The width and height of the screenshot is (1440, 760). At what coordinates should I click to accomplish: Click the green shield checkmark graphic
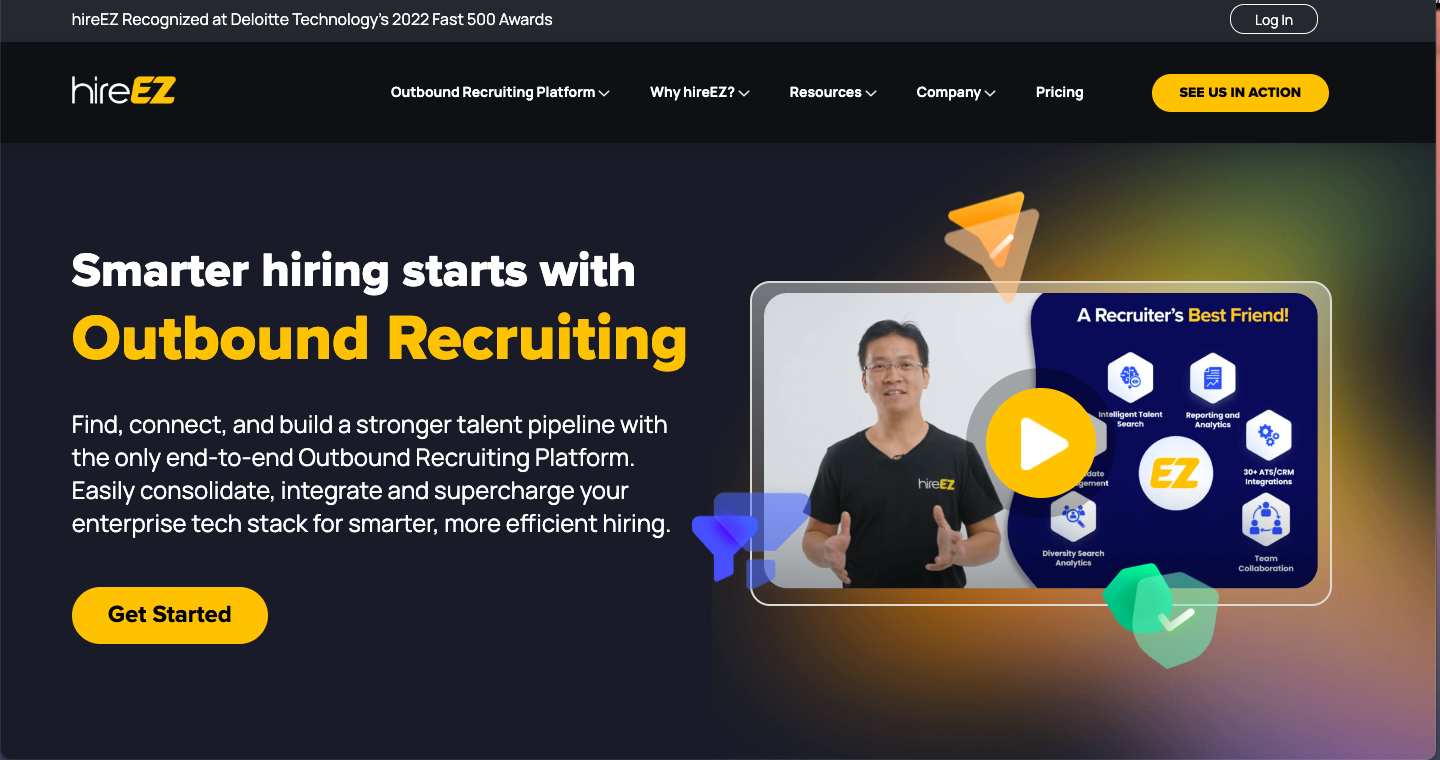[x=1161, y=615]
